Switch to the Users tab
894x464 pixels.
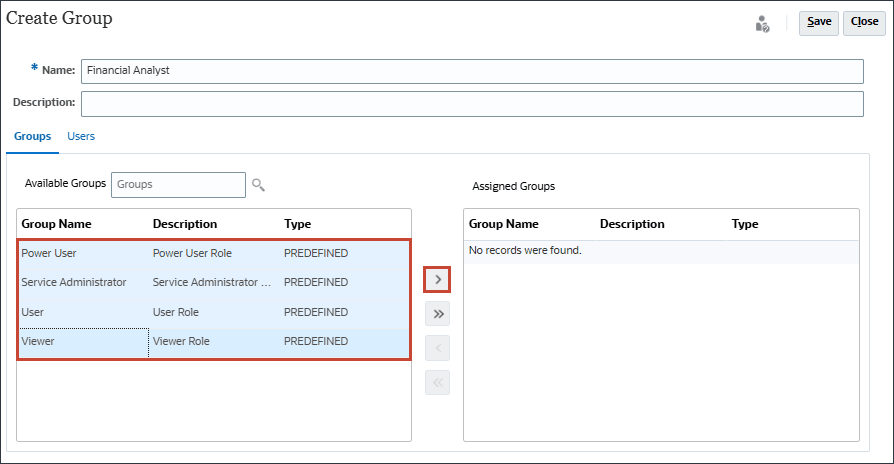tap(81, 136)
